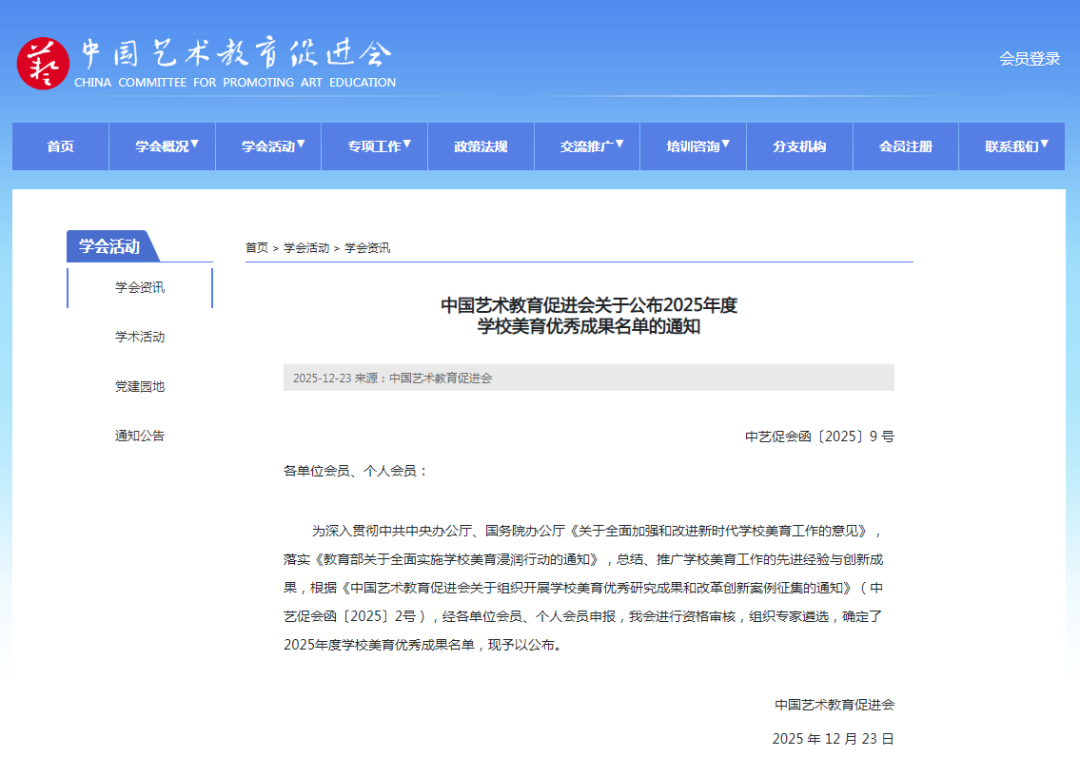Viewport: 1080px width, 757px height.
Task: Click the 会员注册 button
Action: (x=905, y=146)
